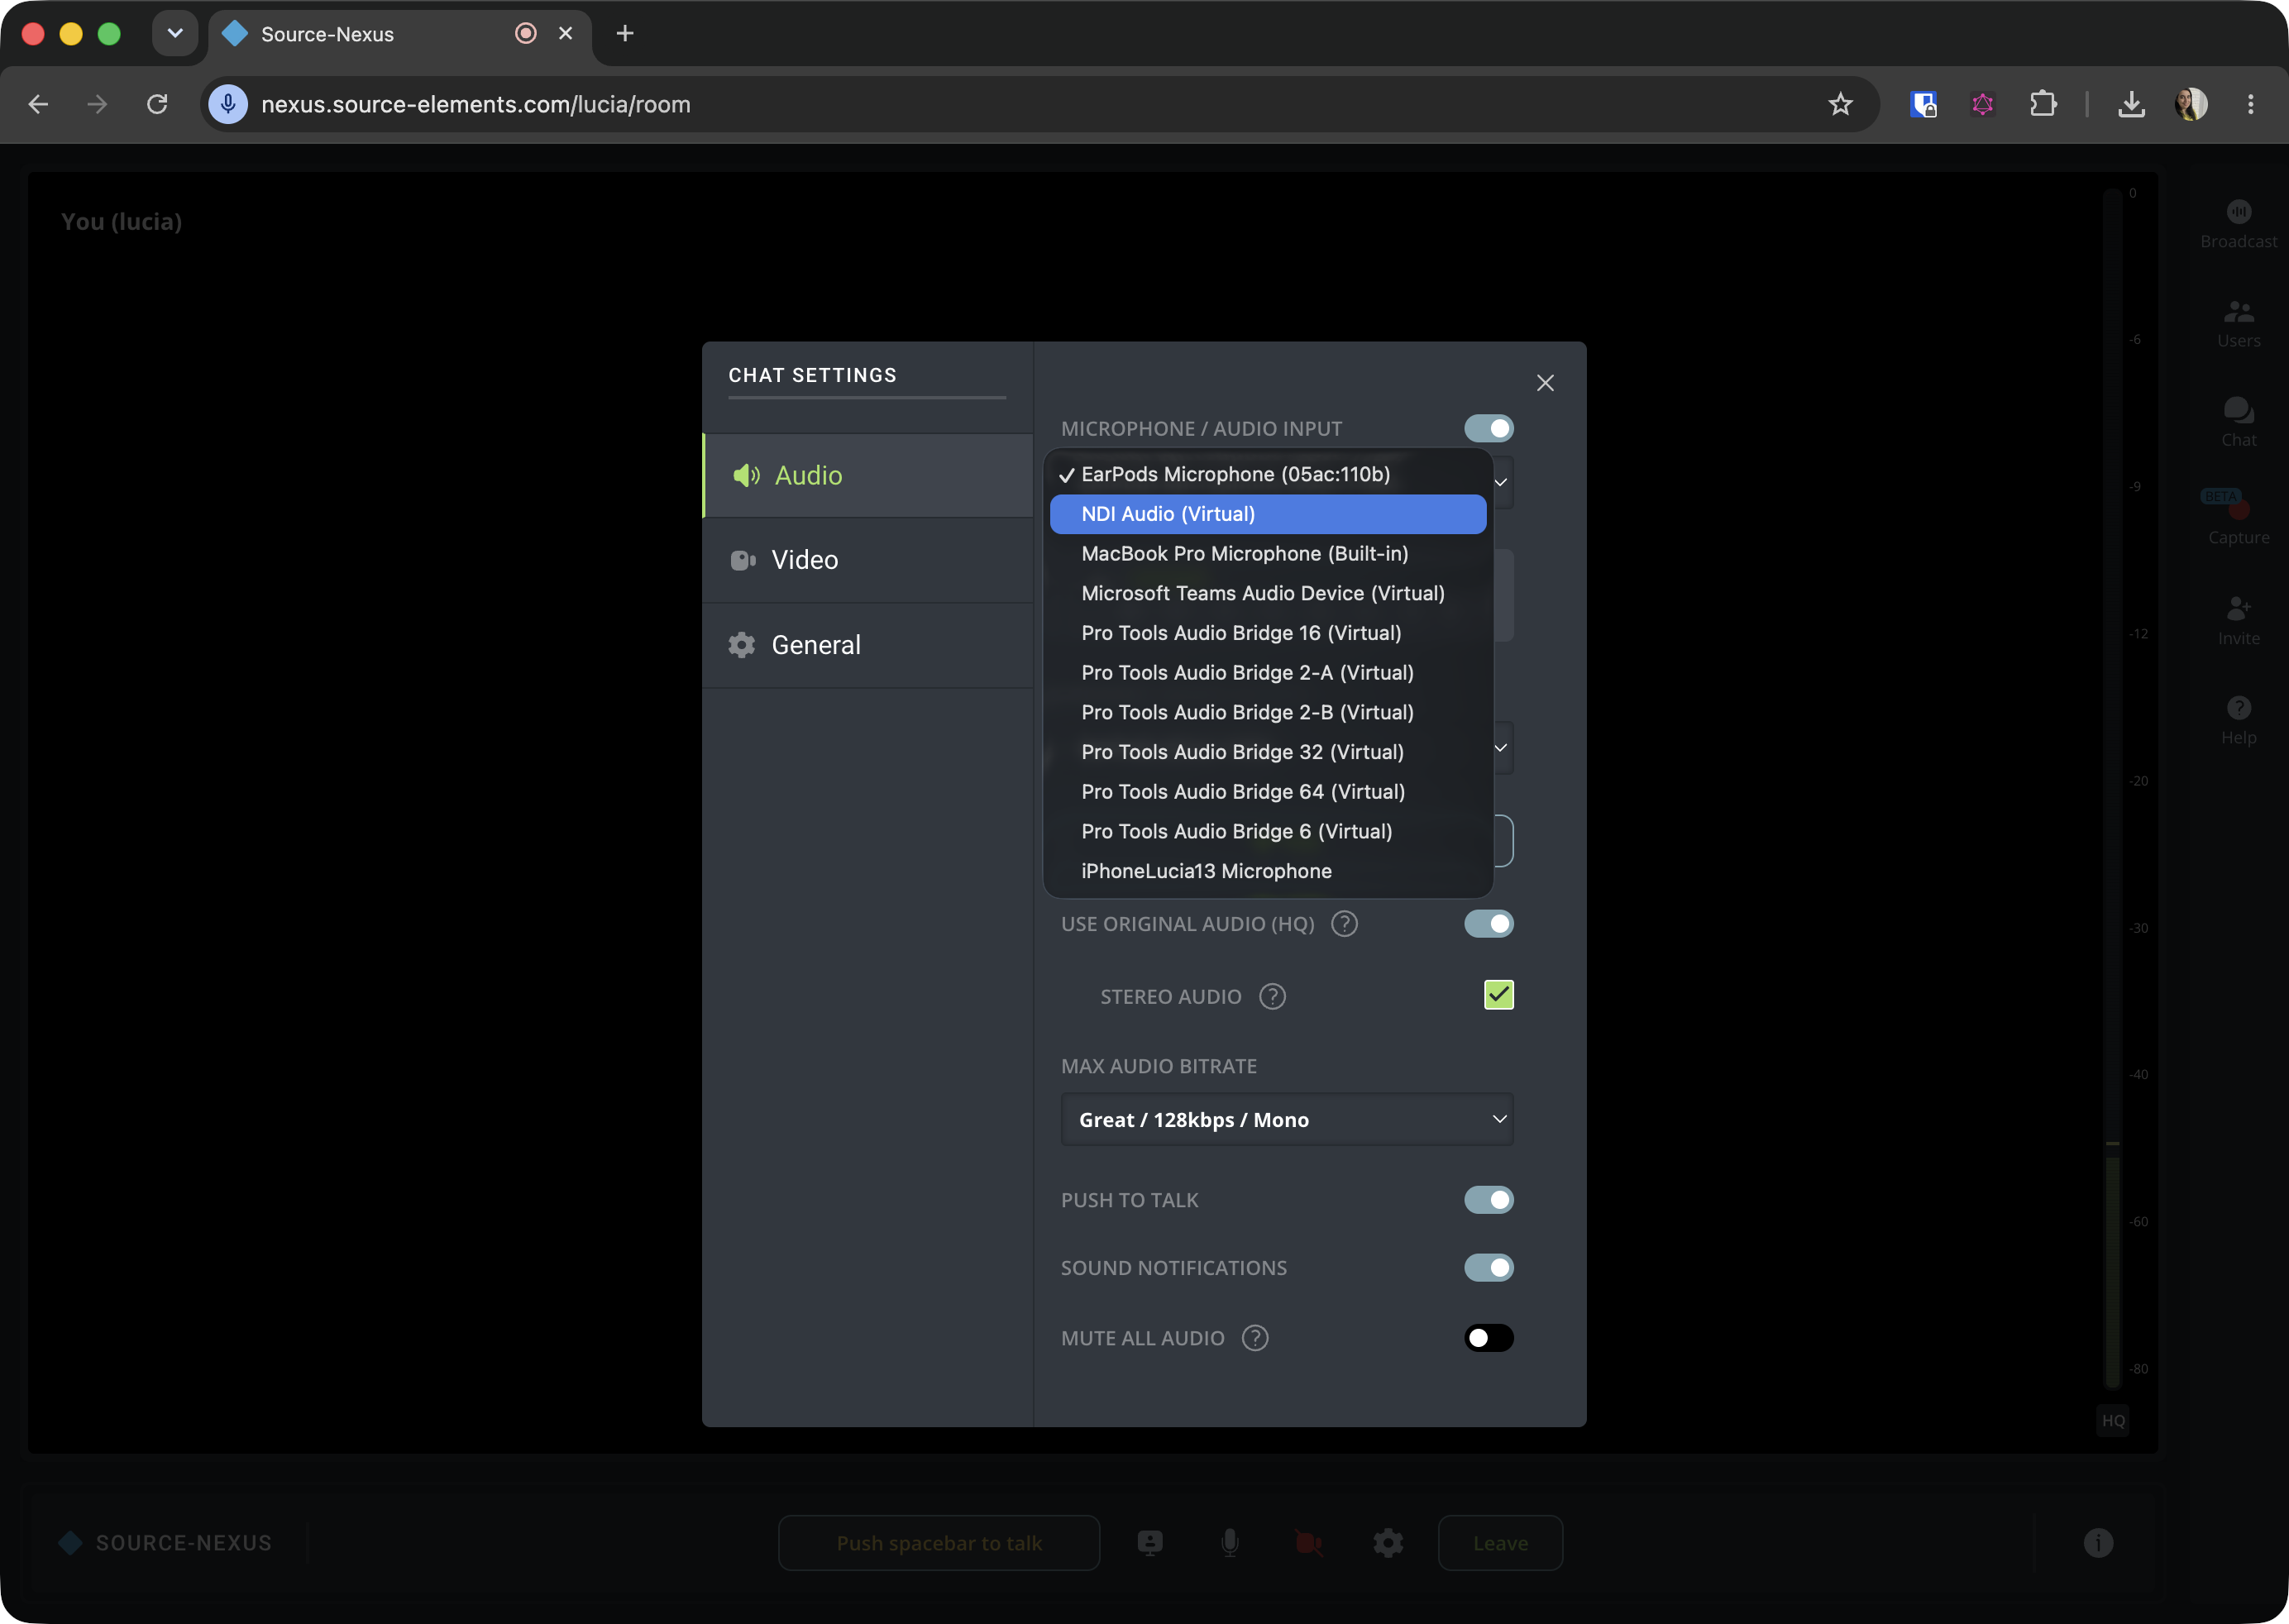Close the Chat Settings dialog
2289x1624 pixels.
click(x=1545, y=383)
